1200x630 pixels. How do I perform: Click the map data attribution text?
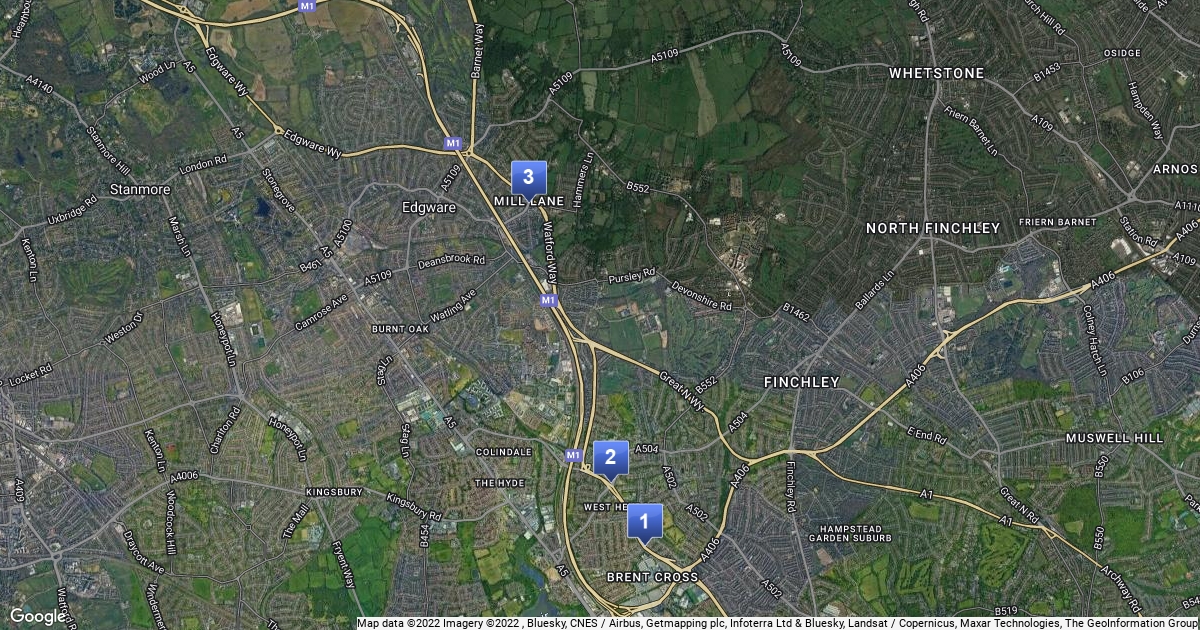pyautogui.click(x=779, y=623)
